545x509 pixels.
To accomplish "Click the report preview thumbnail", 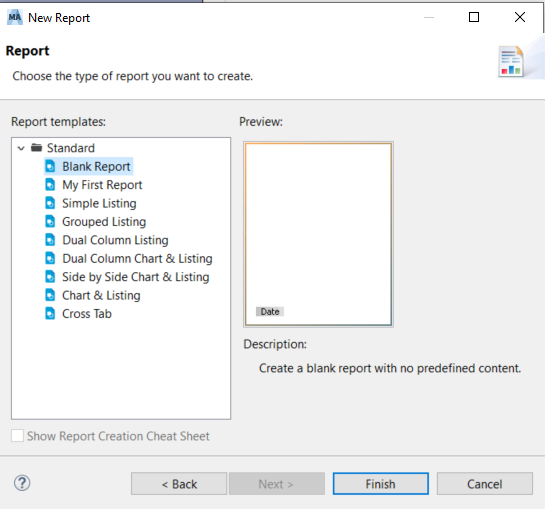I will tap(318, 234).
